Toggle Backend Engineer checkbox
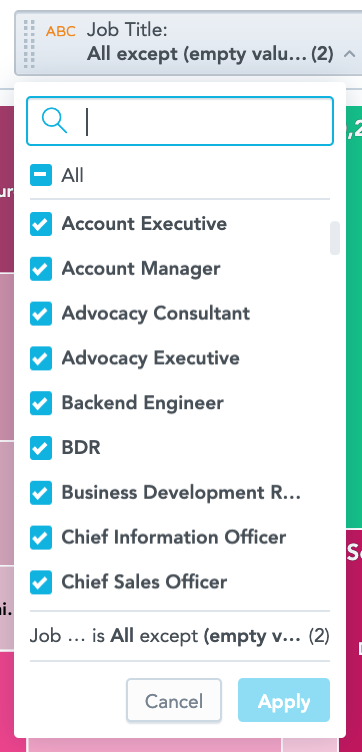Viewport: 362px width, 752px height. [41, 403]
